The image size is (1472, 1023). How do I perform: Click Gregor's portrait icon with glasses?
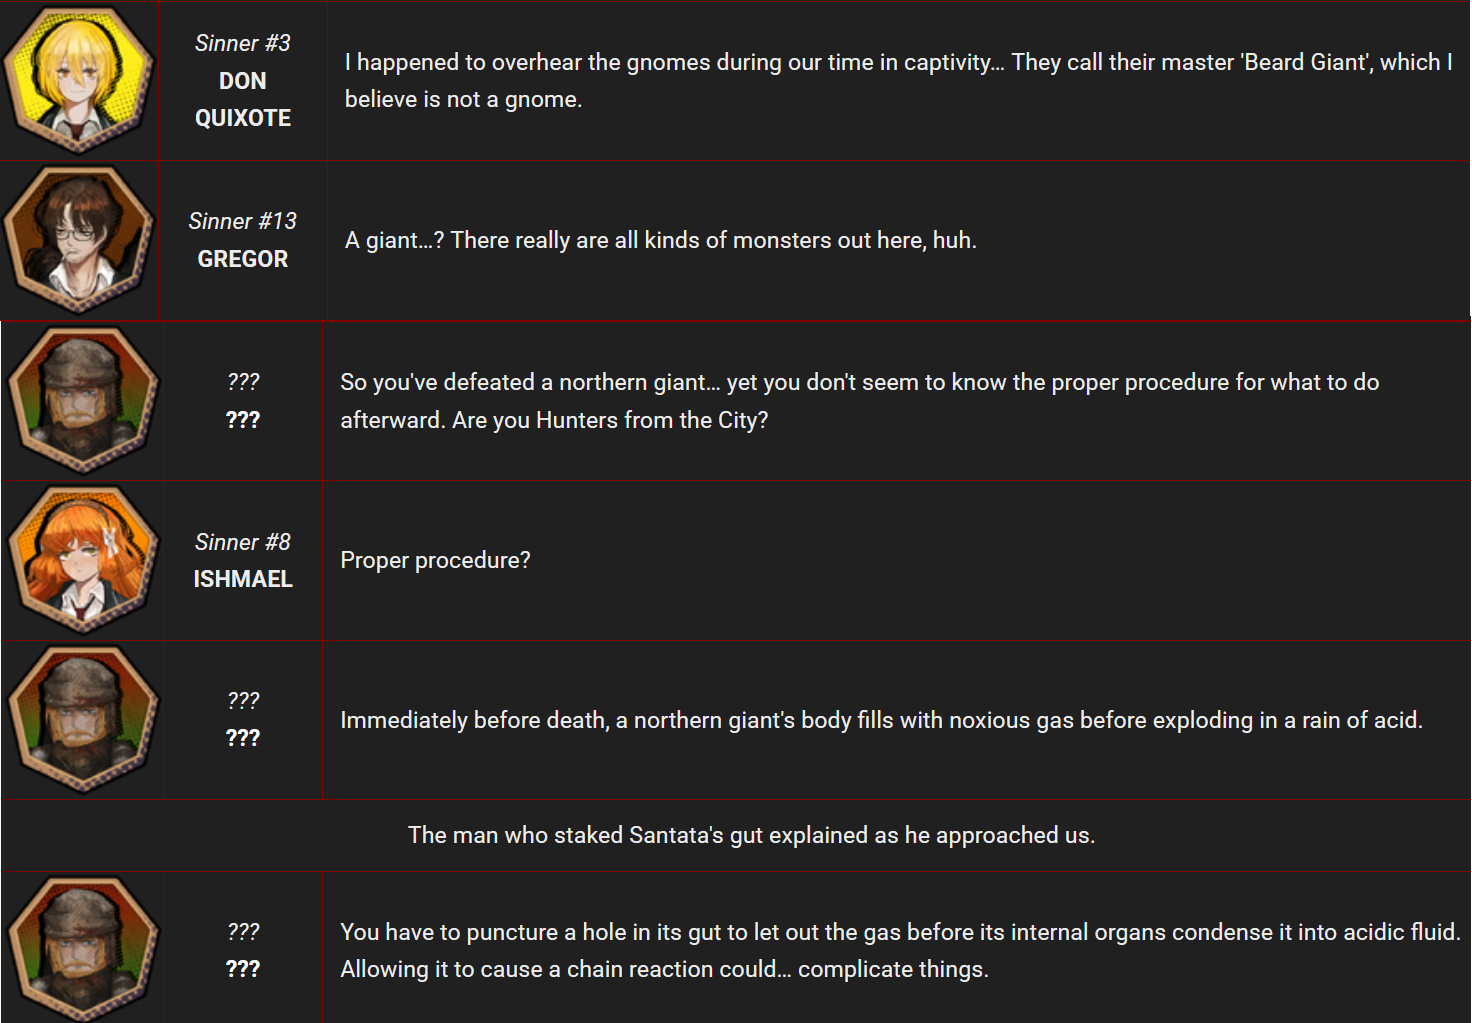(x=79, y=240)
